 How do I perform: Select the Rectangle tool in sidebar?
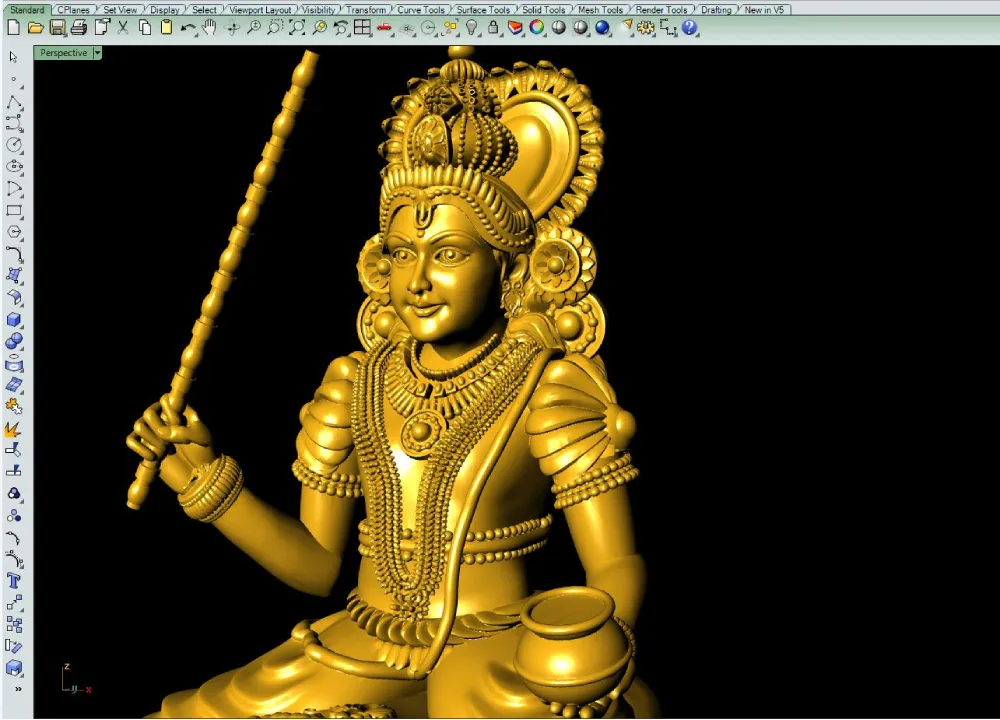14,210
